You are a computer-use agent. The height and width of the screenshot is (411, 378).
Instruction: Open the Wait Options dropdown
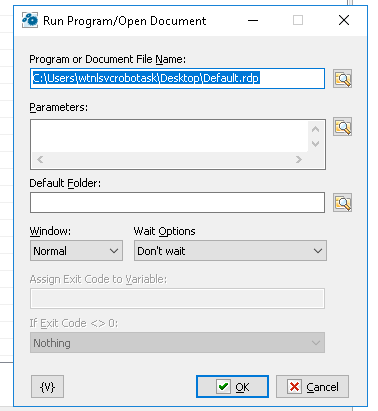[230, 251]
